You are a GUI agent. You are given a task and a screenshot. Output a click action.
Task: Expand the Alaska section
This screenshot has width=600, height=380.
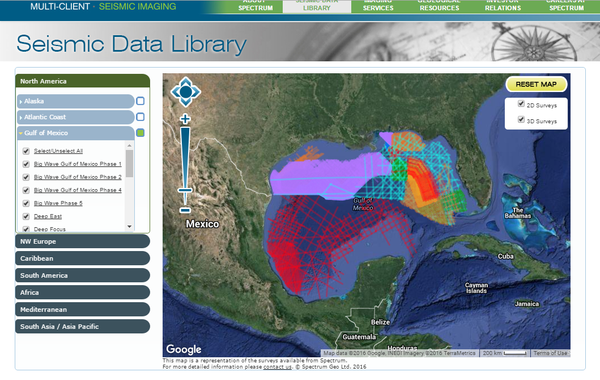point(75,101)
